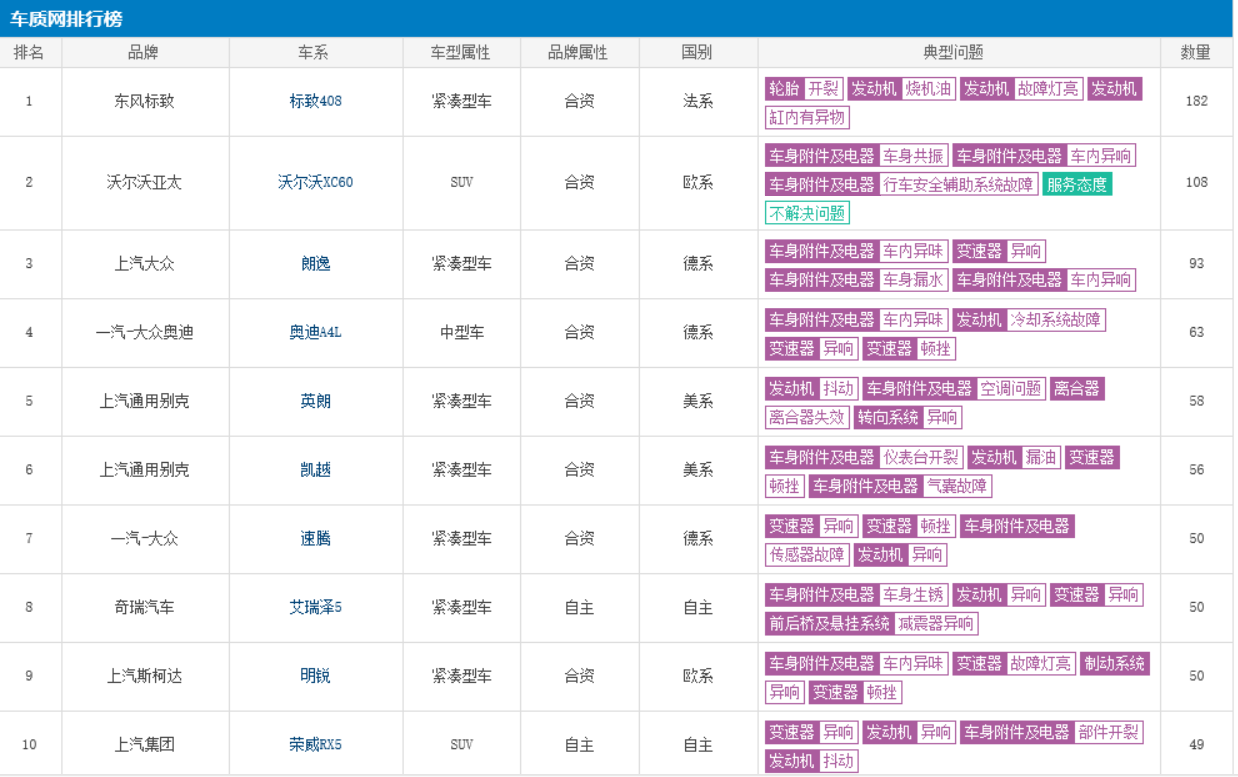
Task: Click the 车型属性 column header
Action: pos(461,53)
